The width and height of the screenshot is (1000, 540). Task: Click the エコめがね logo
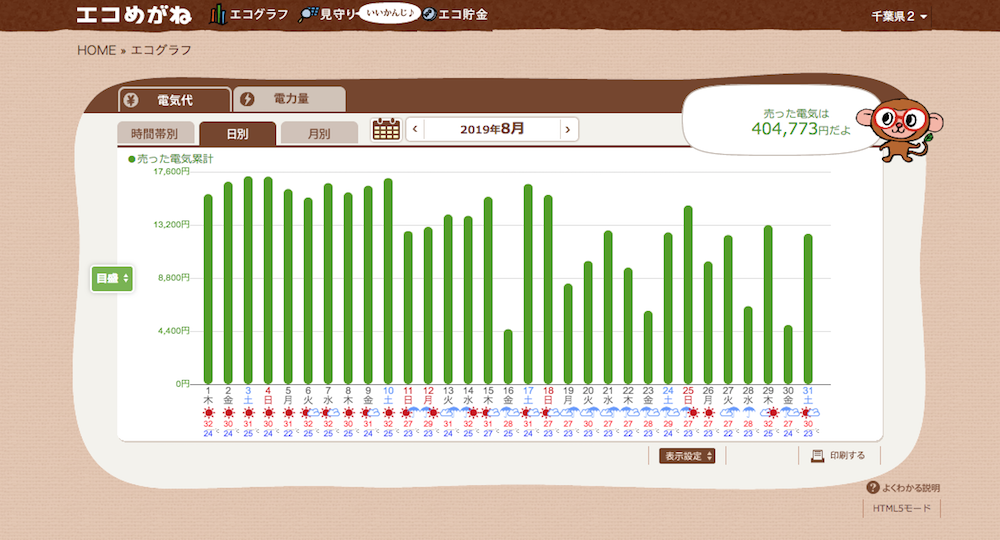[138, 15]
